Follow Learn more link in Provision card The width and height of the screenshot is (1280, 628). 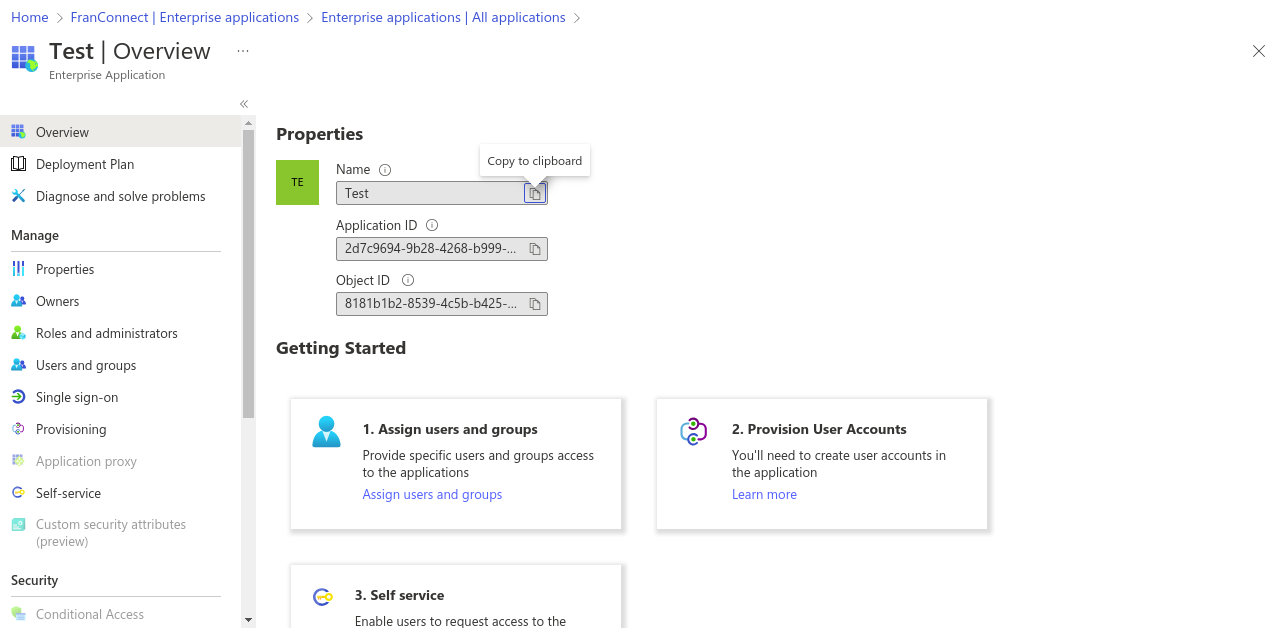[764, 495]
